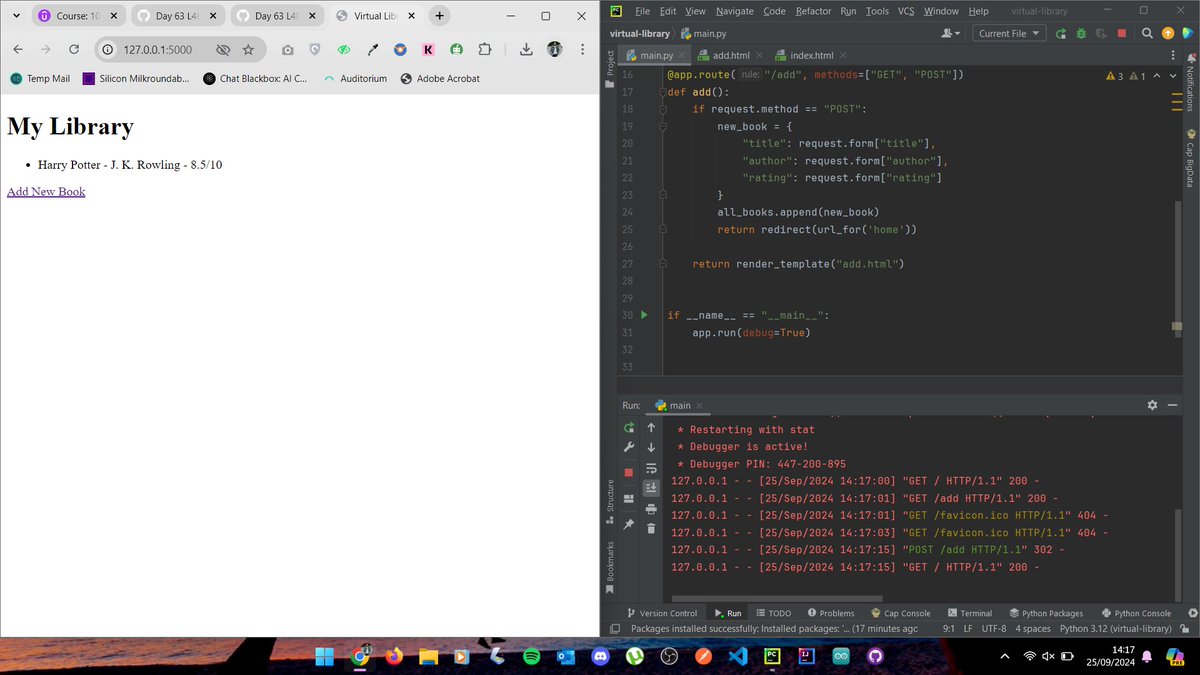Bookmark this page with star icon

(248, 50)
